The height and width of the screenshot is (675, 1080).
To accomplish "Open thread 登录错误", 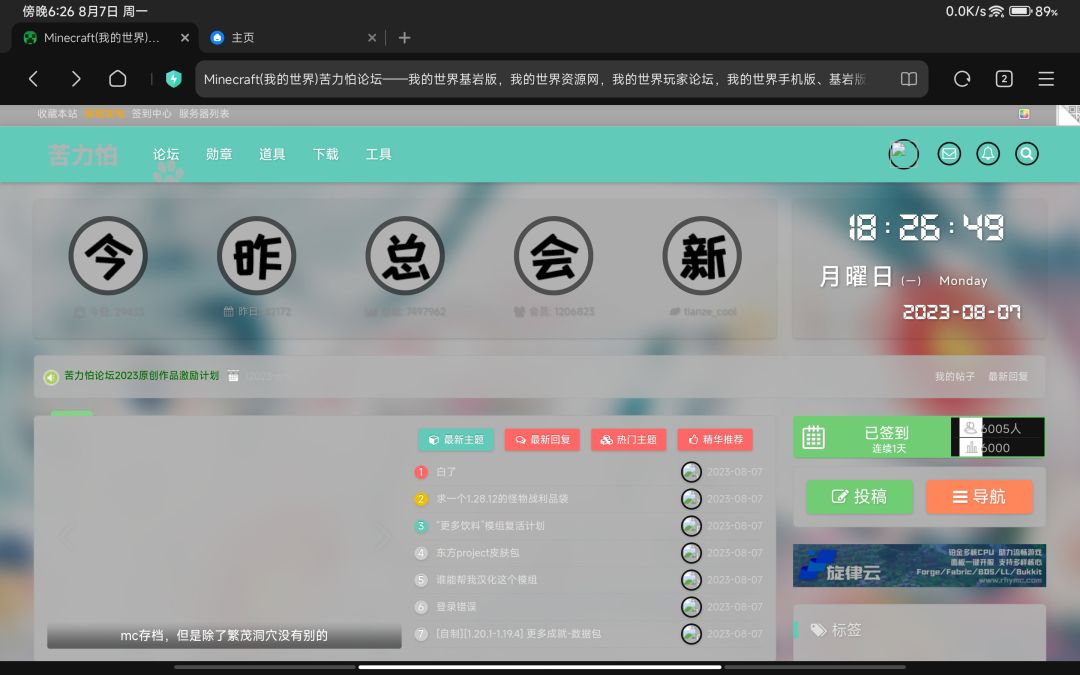I will coord(456,607).
